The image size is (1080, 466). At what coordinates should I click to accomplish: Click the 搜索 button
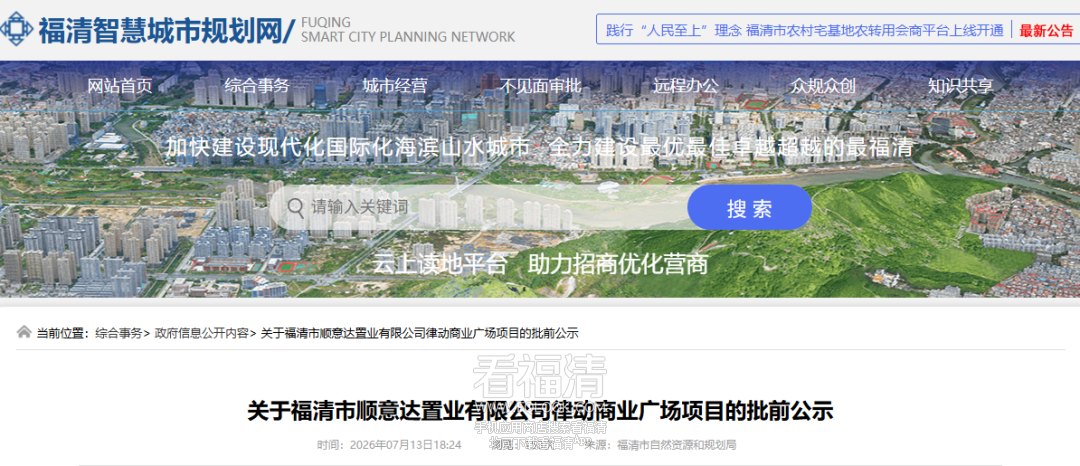coord(749,207)
